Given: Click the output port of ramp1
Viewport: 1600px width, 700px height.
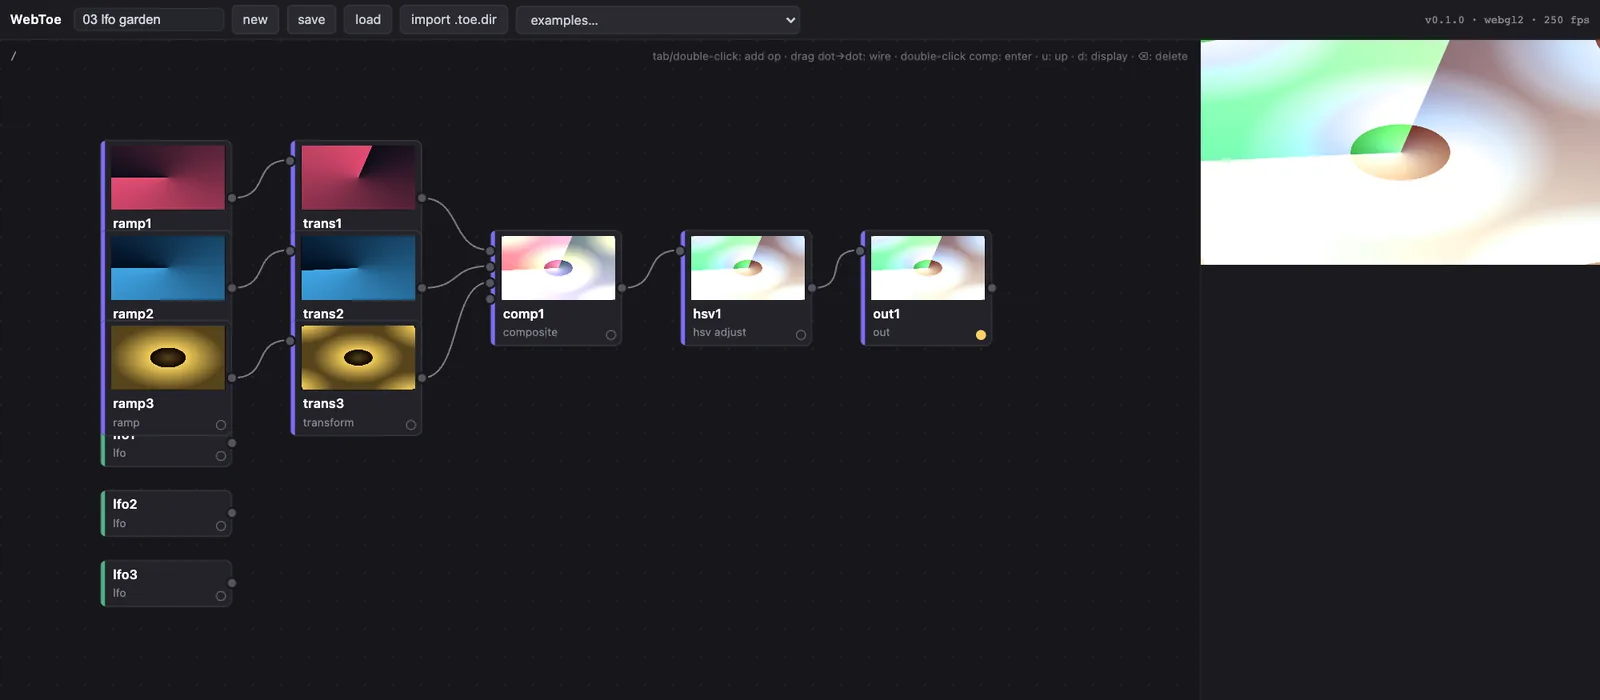Looking at the screenshot, I should 232,198.
